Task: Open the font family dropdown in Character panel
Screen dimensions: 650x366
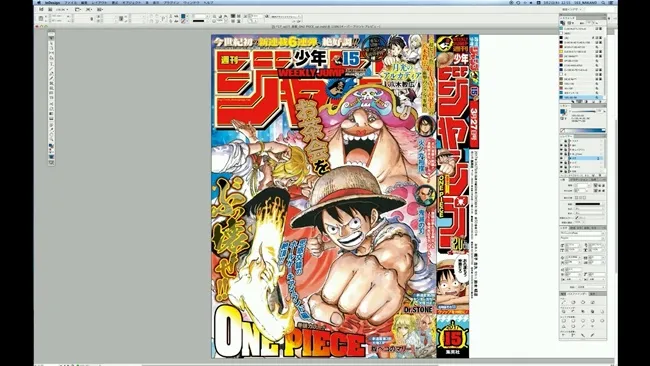Action: click(x=582, y=233)
